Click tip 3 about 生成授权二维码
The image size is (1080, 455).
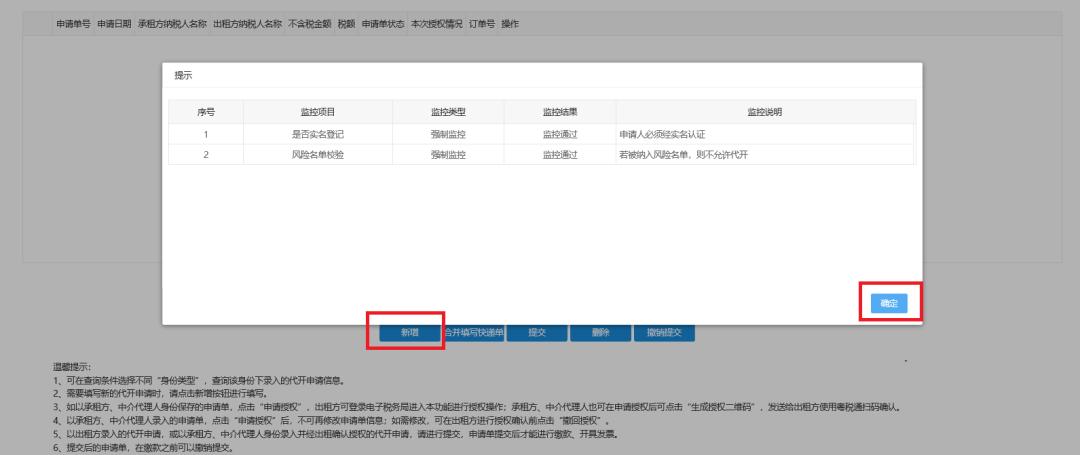pyautogui.click(x=476, y=407)
